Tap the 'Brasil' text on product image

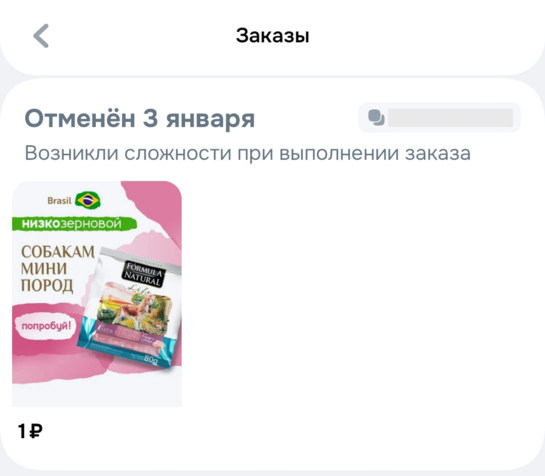[x=59, y=201]
